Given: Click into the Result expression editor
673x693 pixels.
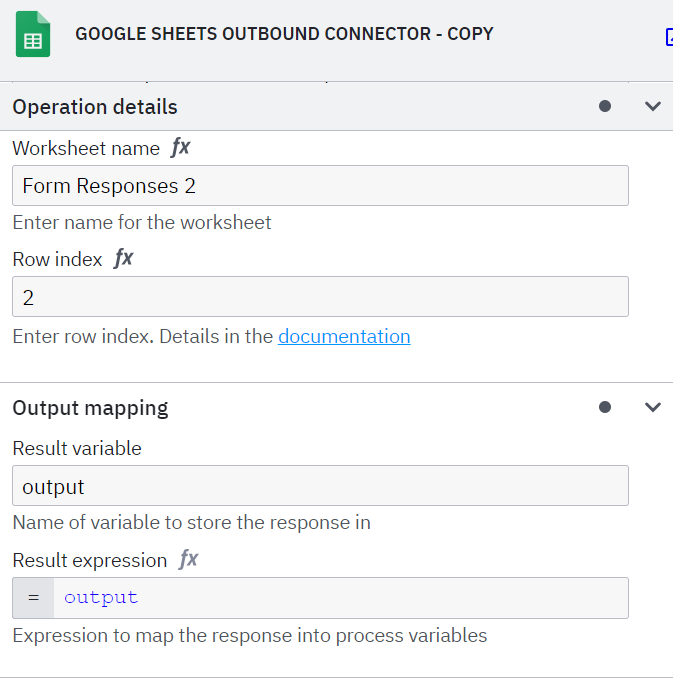Looking at the screenshot, I should 341,598.
